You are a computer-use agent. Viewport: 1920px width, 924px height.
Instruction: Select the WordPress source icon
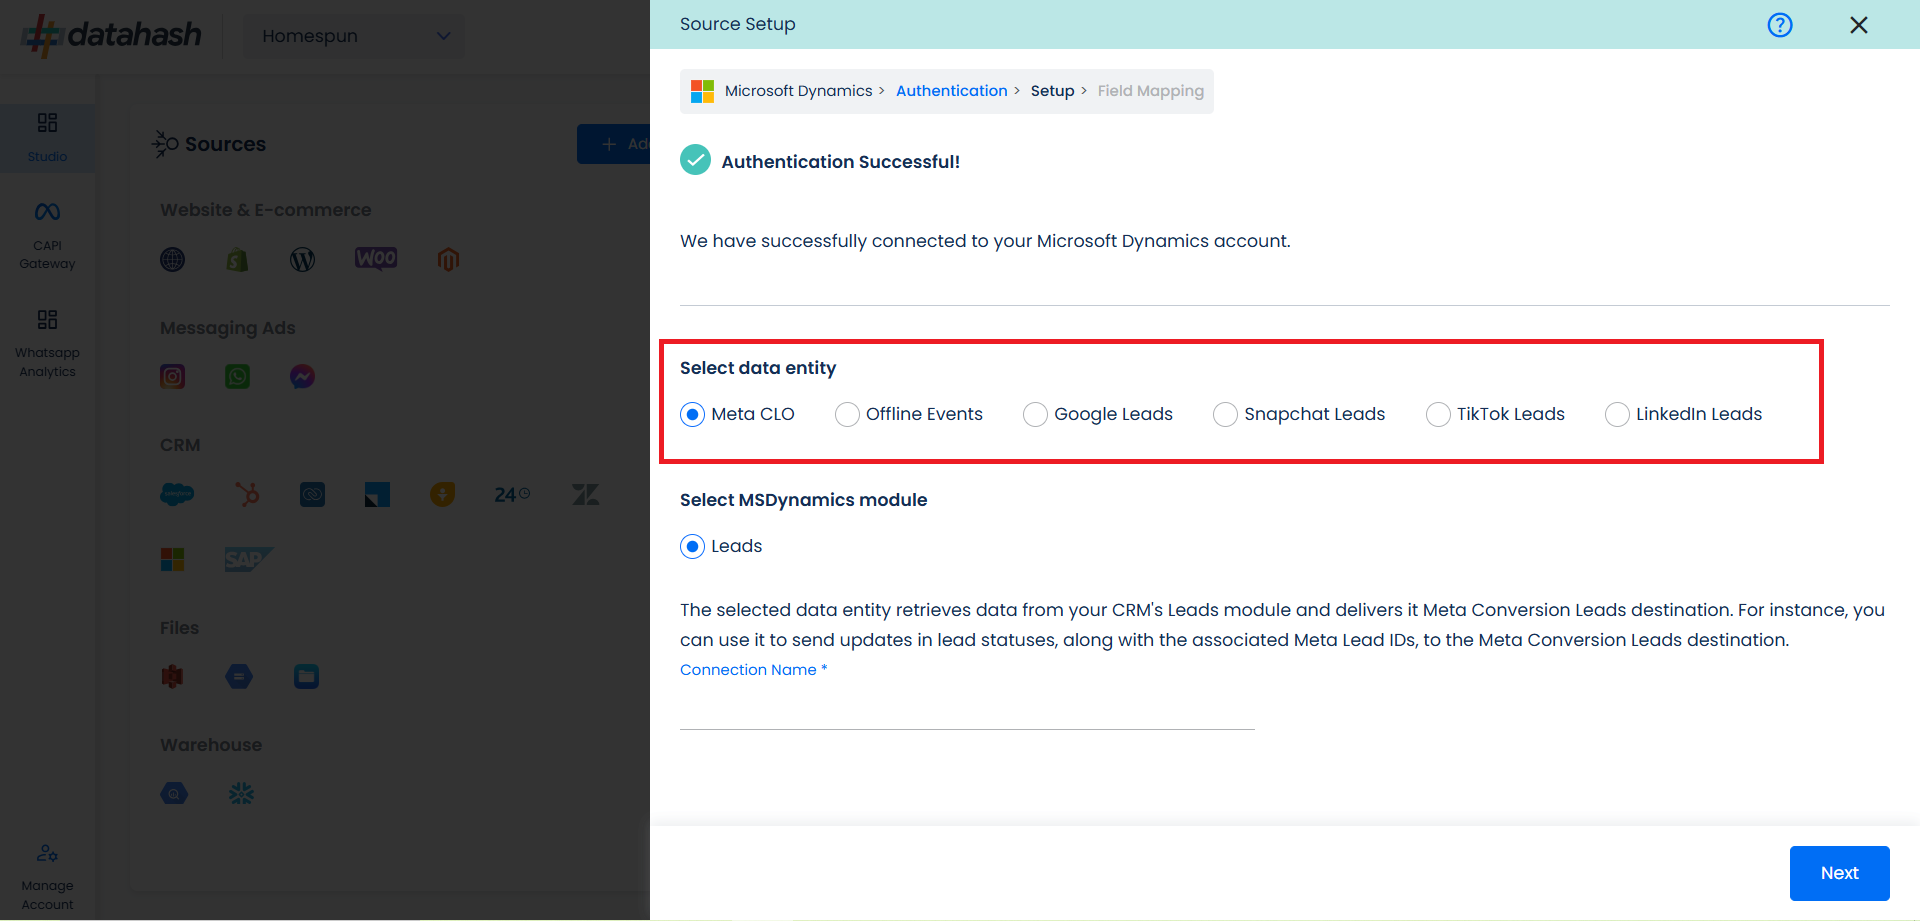coord(302,260)
